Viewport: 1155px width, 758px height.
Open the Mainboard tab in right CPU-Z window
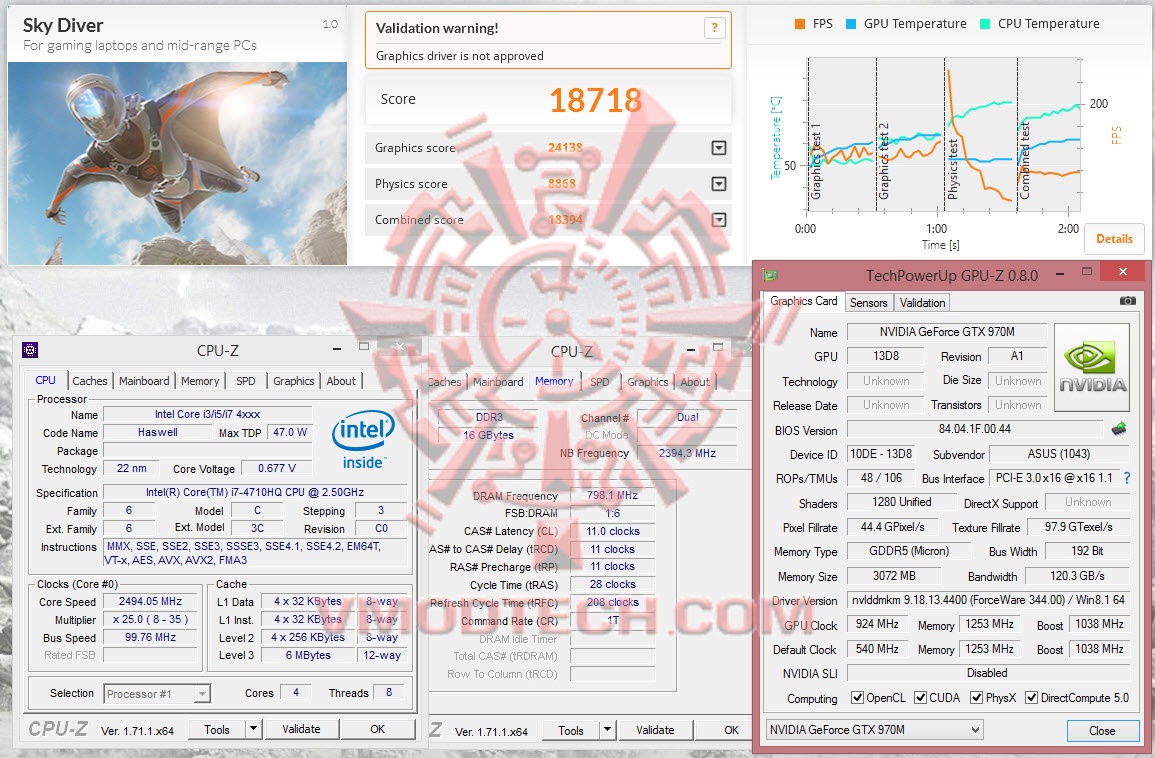[498, 382]
